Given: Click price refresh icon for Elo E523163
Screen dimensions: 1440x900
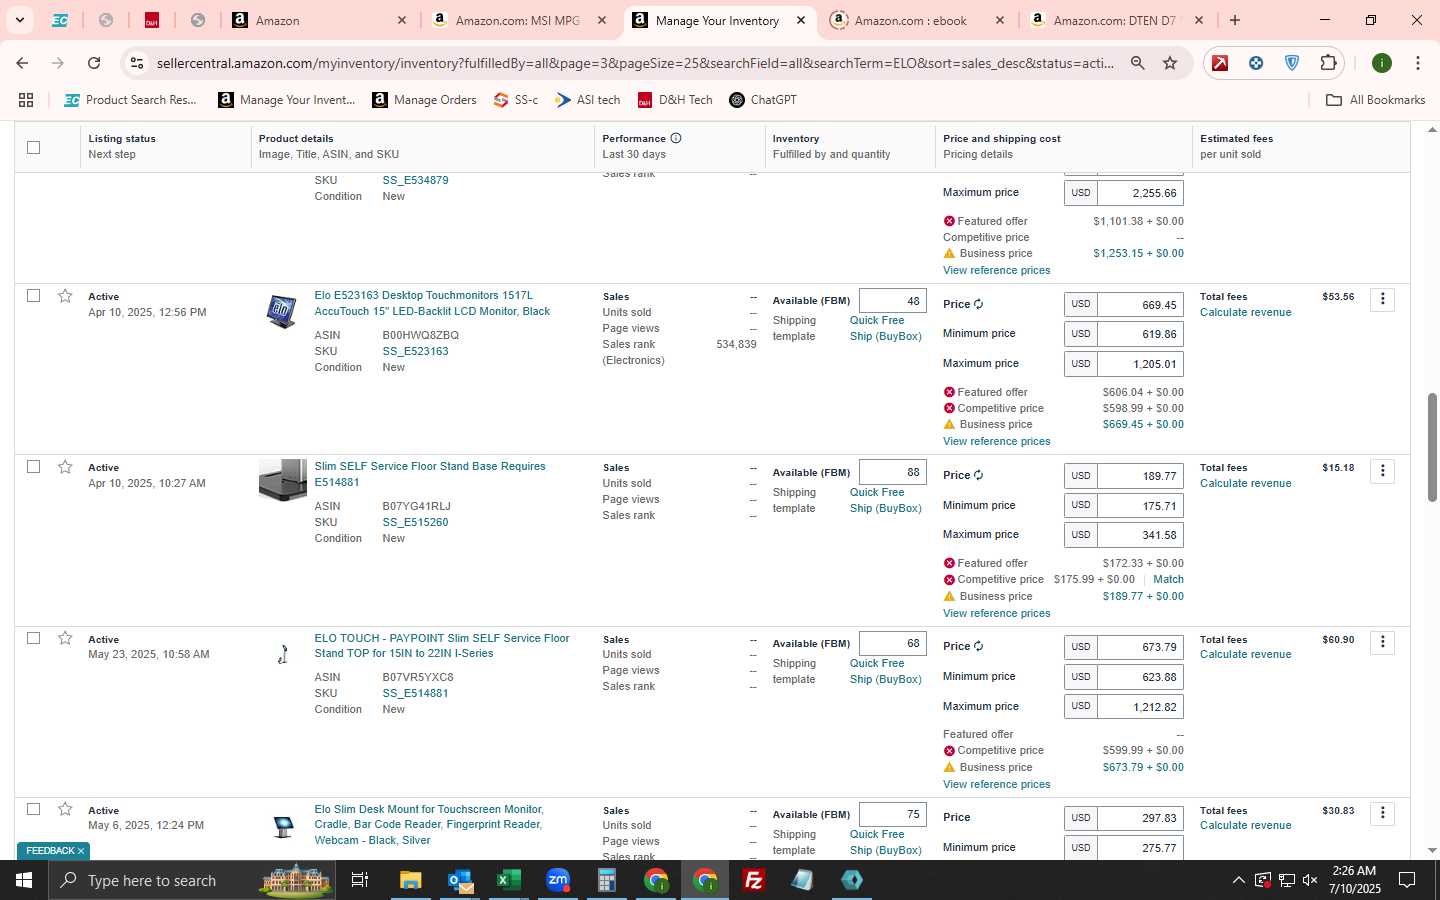Looking at the screenshot, I should [x=979, y=304].
